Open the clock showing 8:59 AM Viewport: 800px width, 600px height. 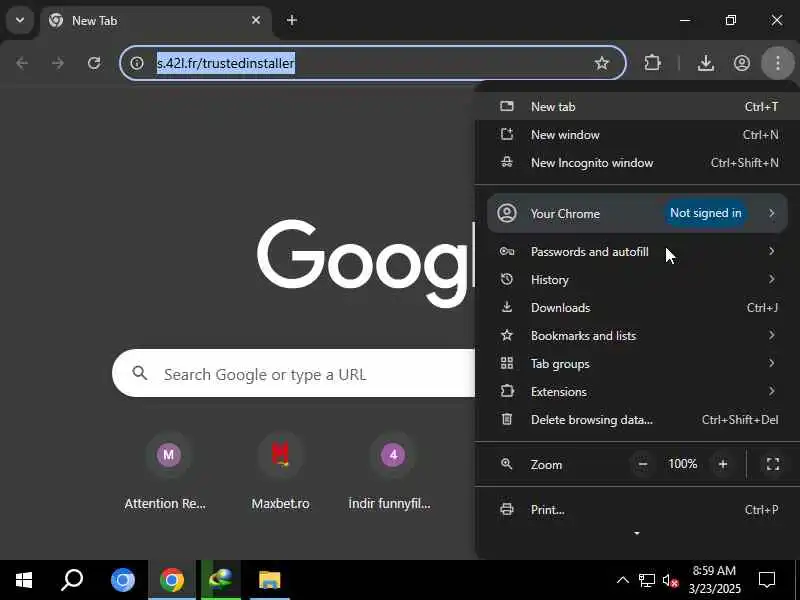coord(714,580)
